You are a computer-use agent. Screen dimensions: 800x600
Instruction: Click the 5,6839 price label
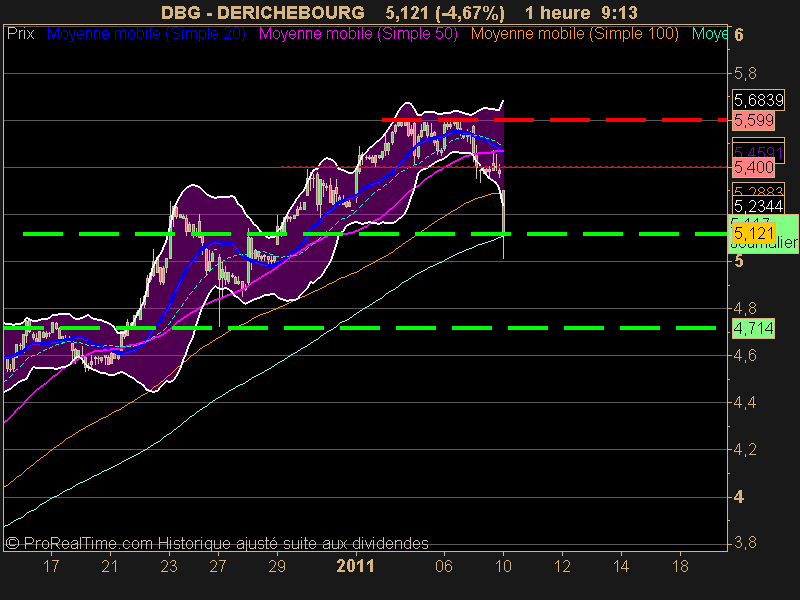click(x=759, y=100)
